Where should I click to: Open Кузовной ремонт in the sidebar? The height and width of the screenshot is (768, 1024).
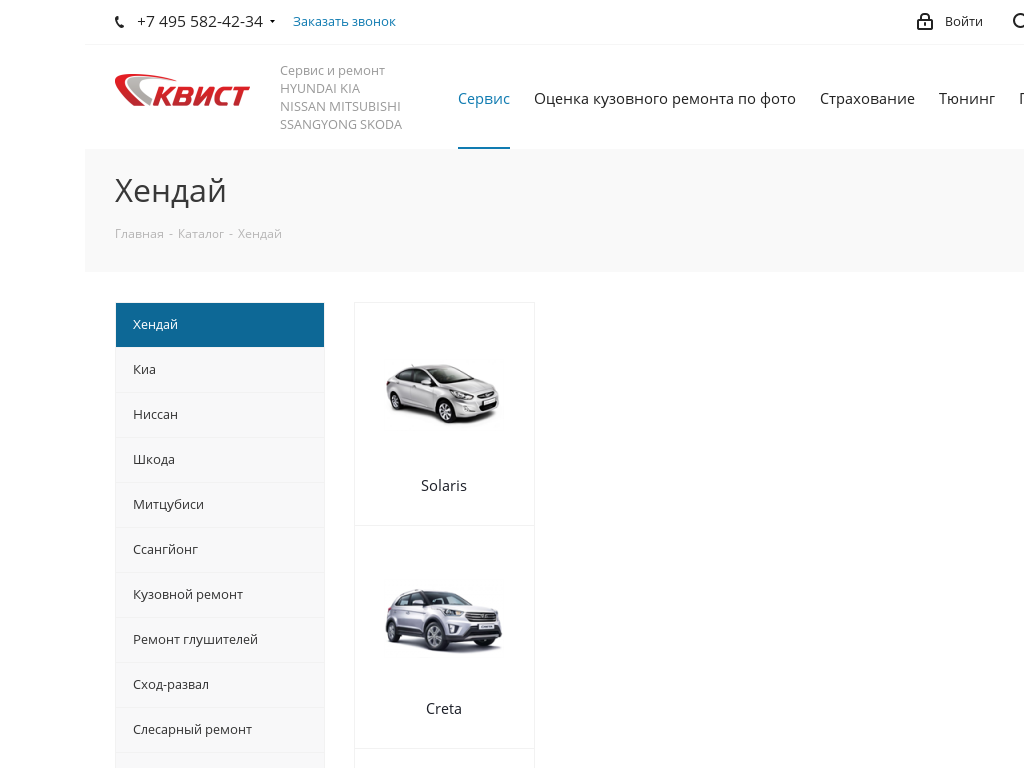pos(220,595)
